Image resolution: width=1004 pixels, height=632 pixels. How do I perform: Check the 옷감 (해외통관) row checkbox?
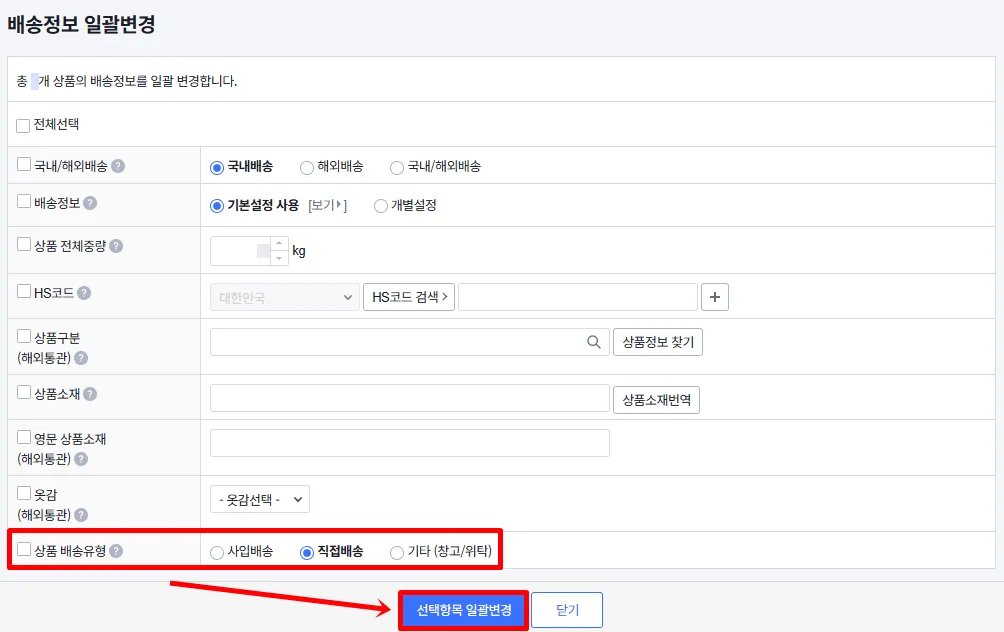click(24, 492)
